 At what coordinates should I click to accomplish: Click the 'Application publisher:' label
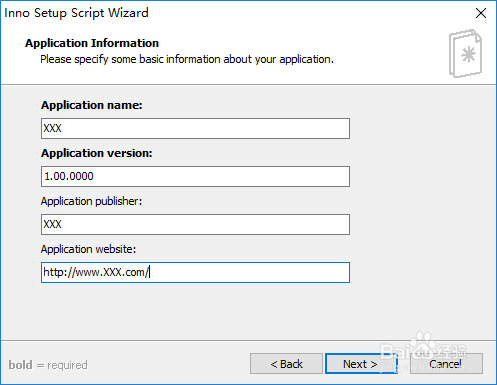tap(91, 201)
